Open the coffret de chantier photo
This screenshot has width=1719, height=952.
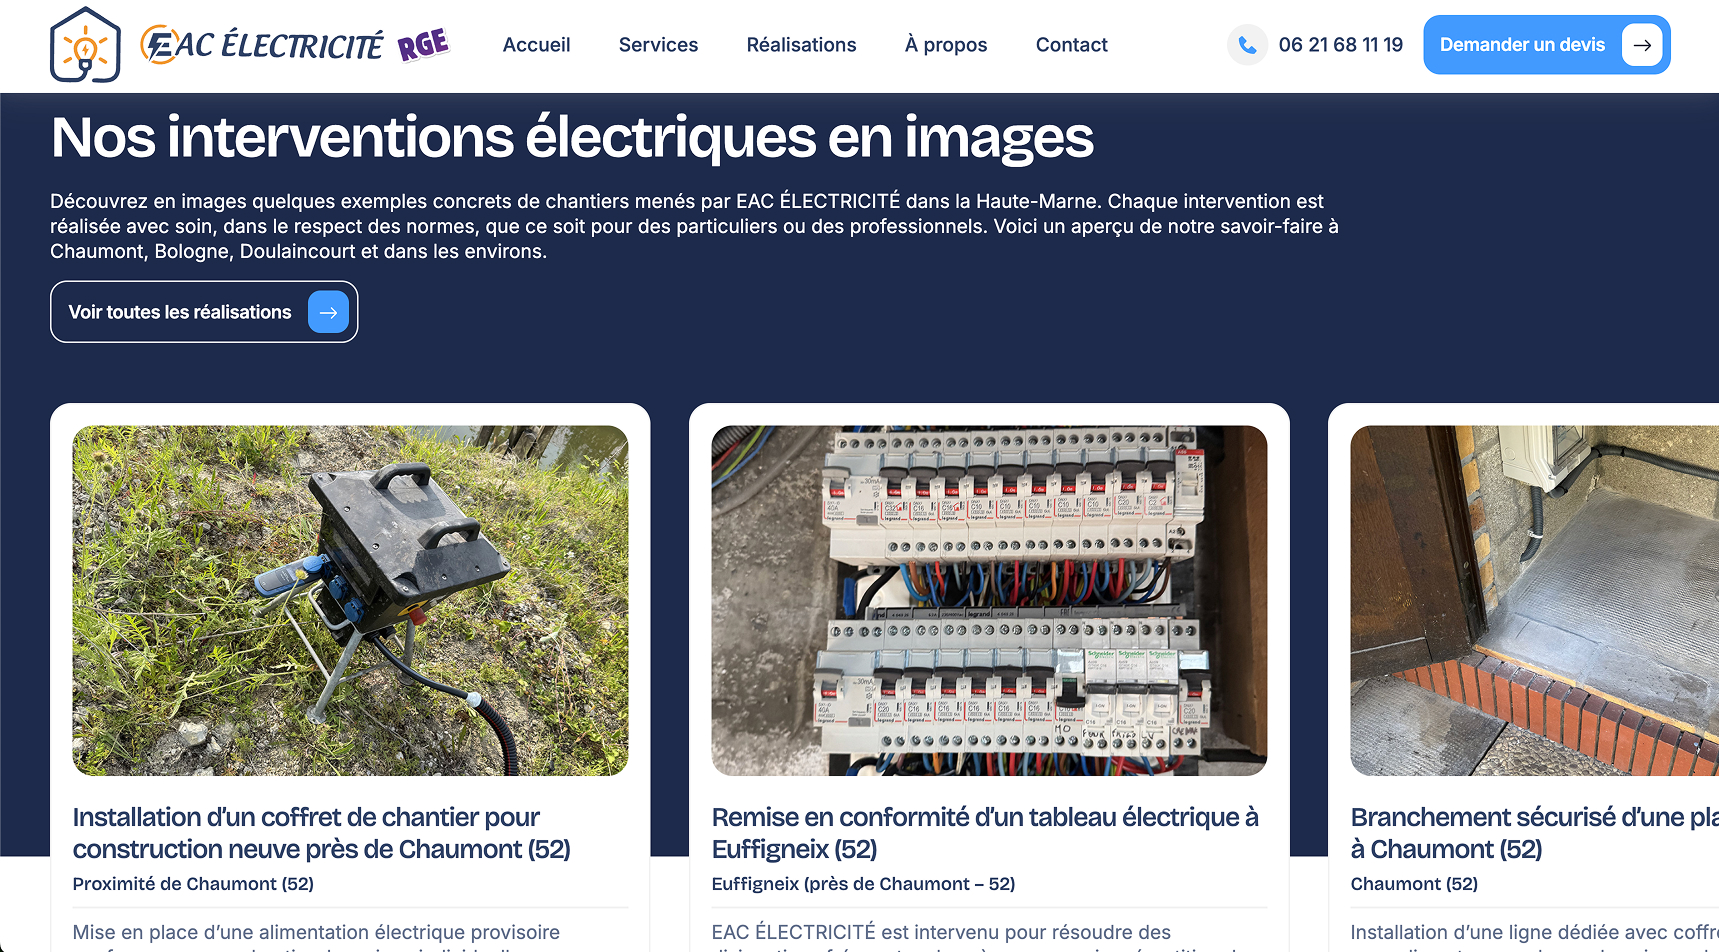pyautogui.click(x=350, y=600)
